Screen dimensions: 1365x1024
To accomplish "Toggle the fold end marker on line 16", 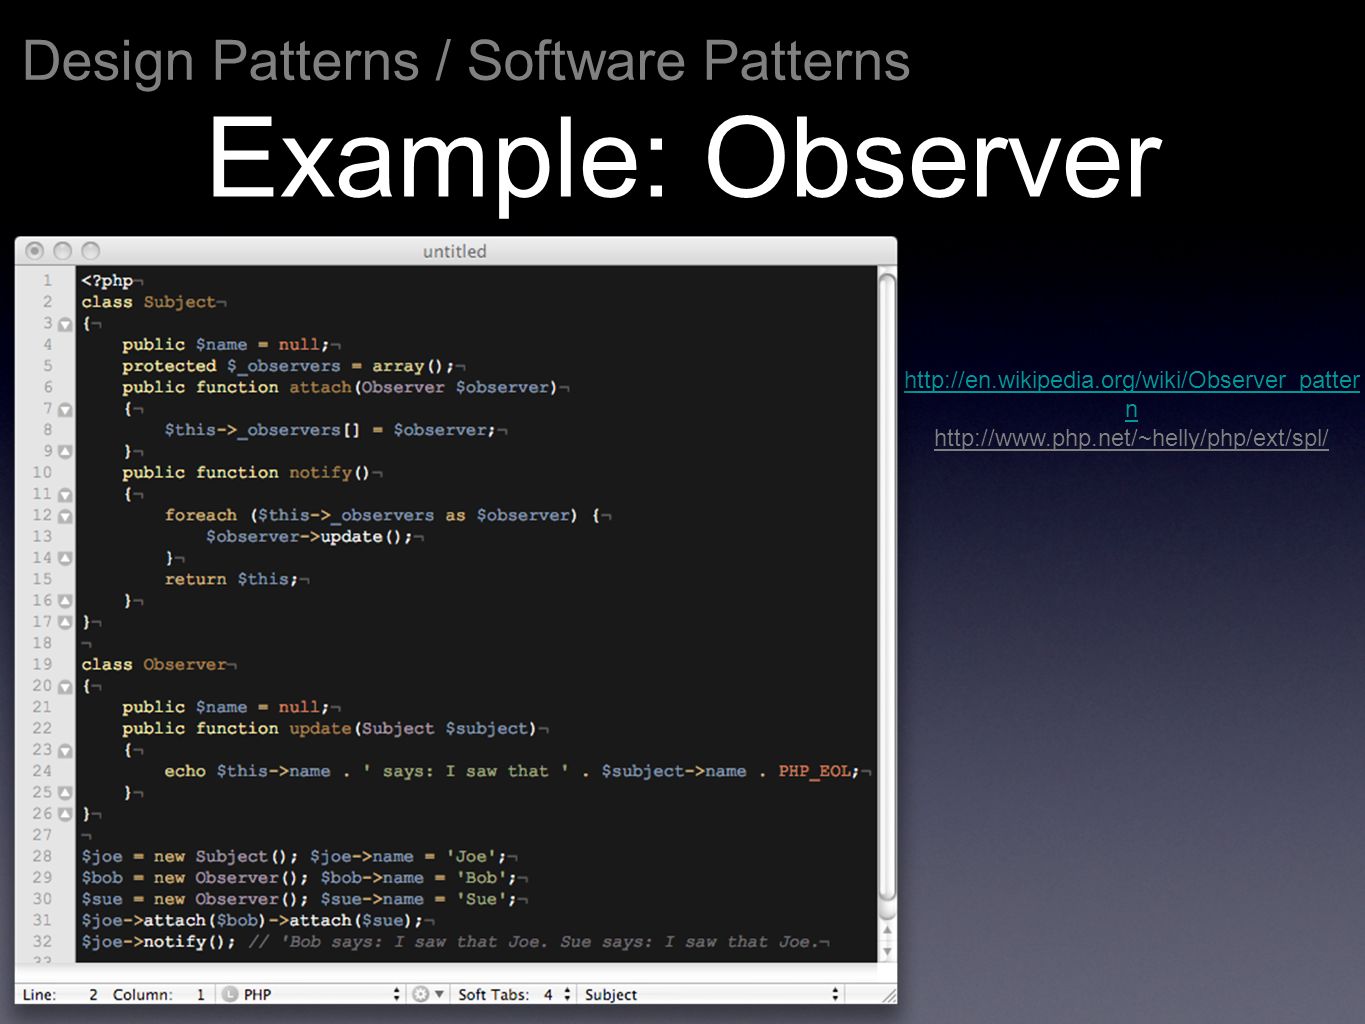I will click(x=65, y=601).
